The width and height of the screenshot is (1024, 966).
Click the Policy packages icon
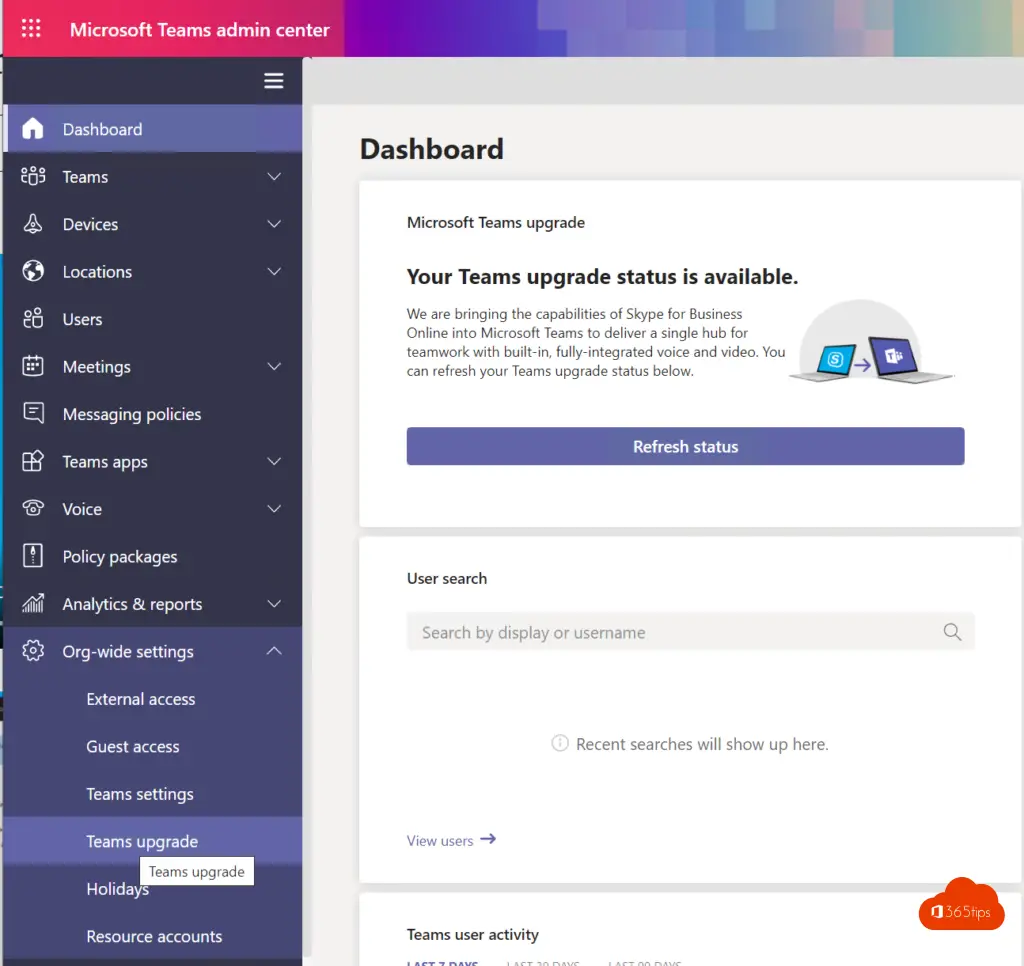click(x=33, y=556)
